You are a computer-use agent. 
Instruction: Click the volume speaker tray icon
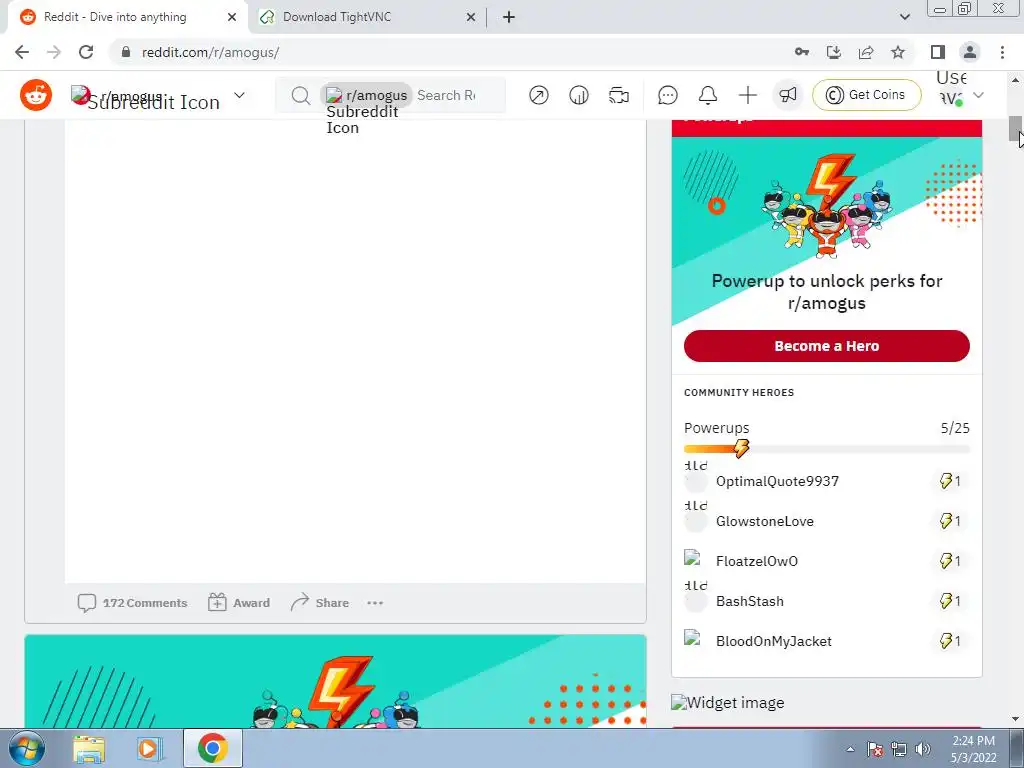[x=923, y=749]
